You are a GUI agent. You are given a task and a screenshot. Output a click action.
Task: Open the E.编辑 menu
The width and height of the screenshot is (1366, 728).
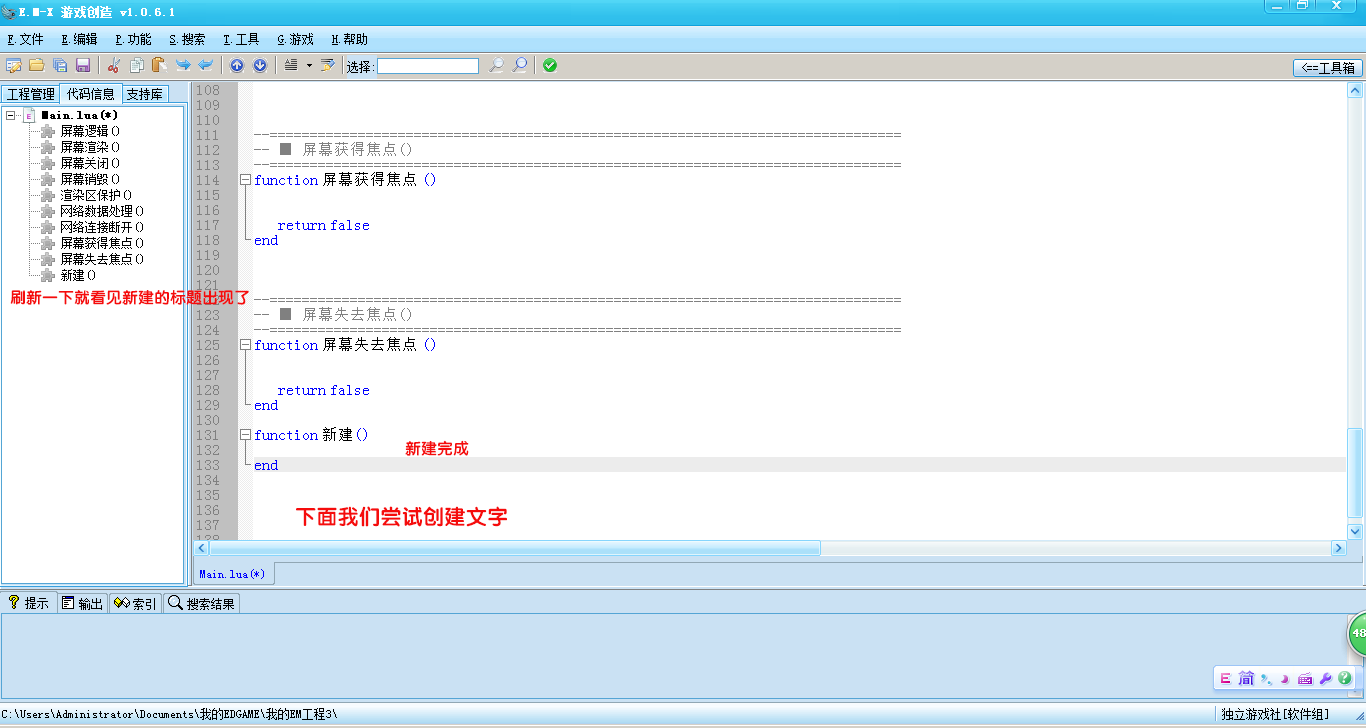(79, 39)
